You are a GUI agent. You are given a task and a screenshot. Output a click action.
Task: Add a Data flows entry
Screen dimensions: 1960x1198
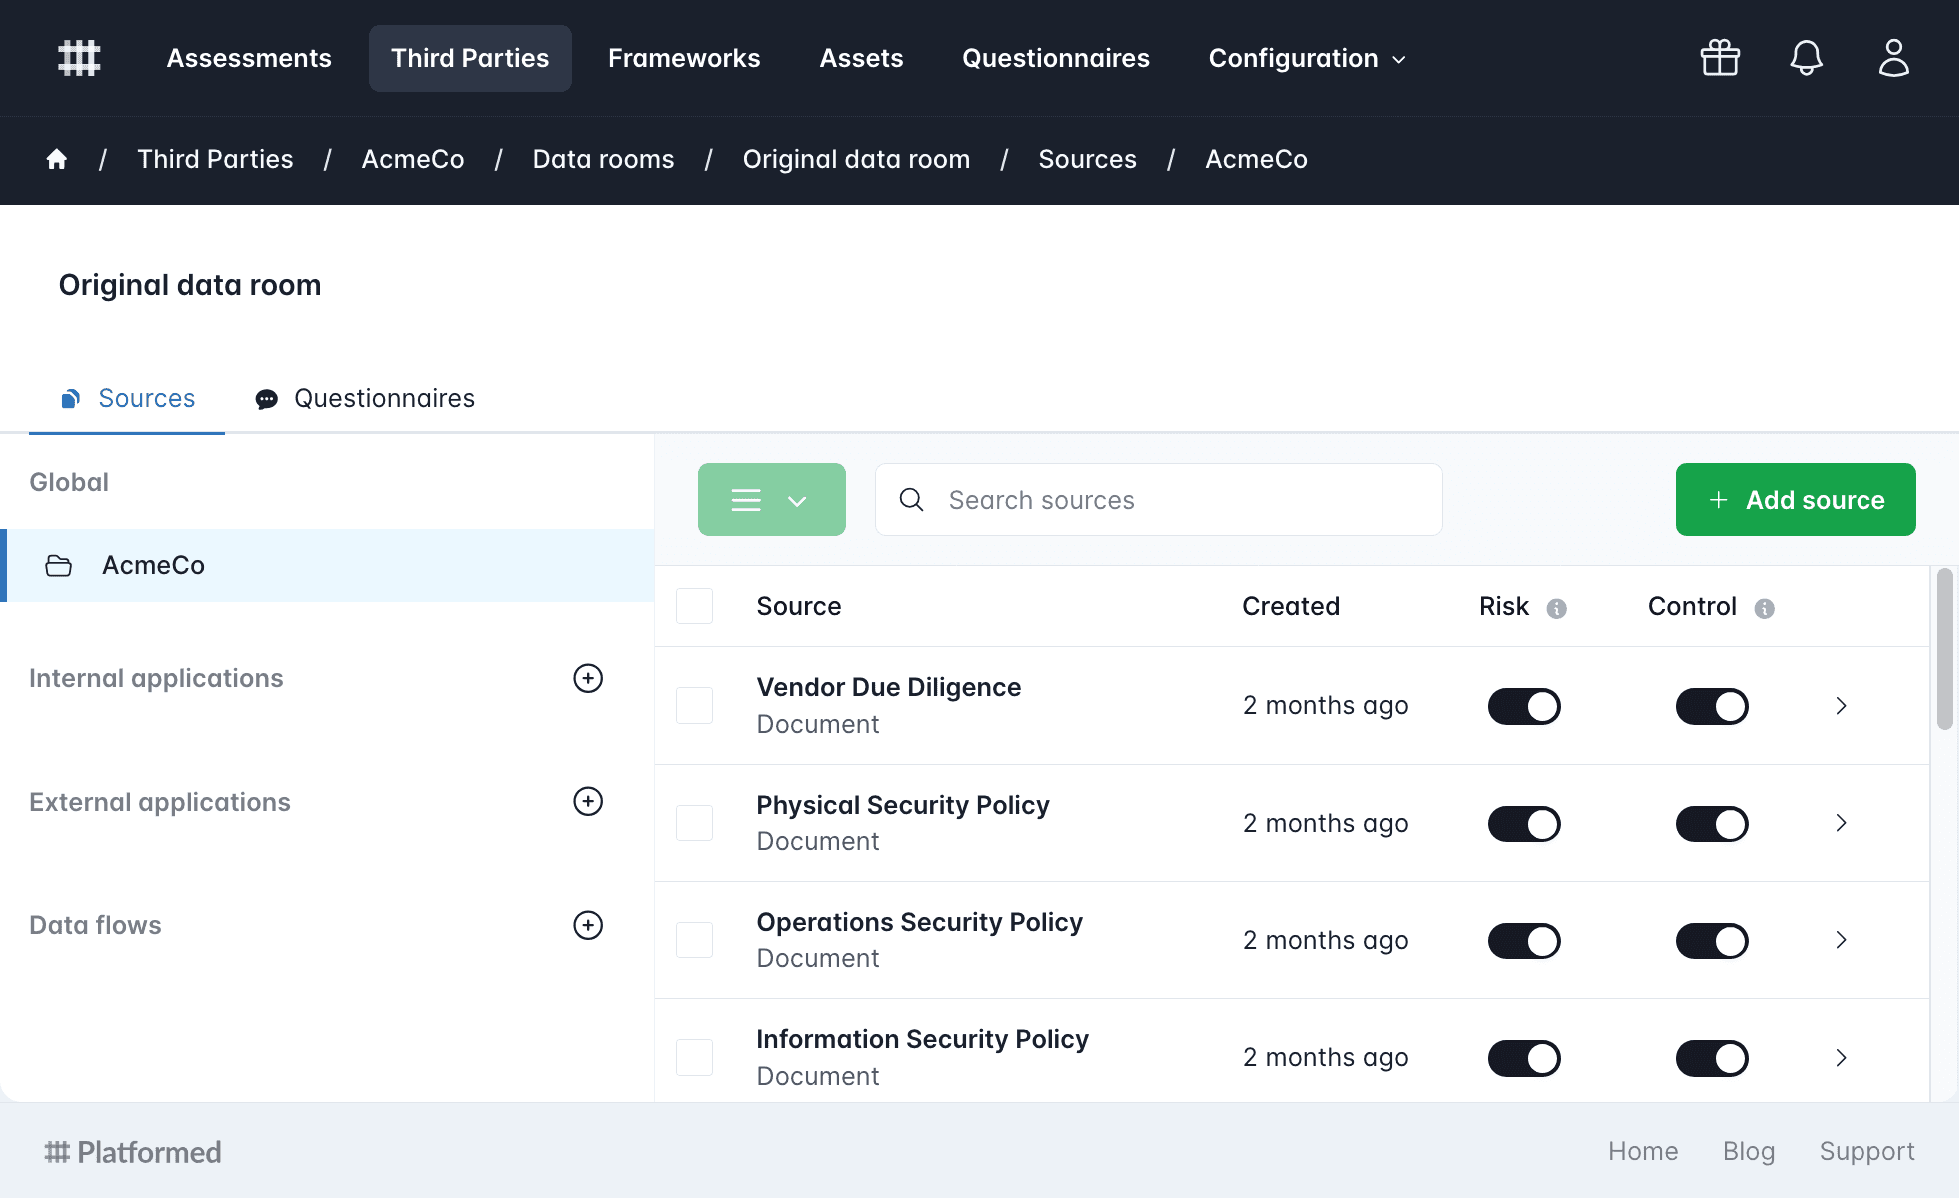coord(588,925)
